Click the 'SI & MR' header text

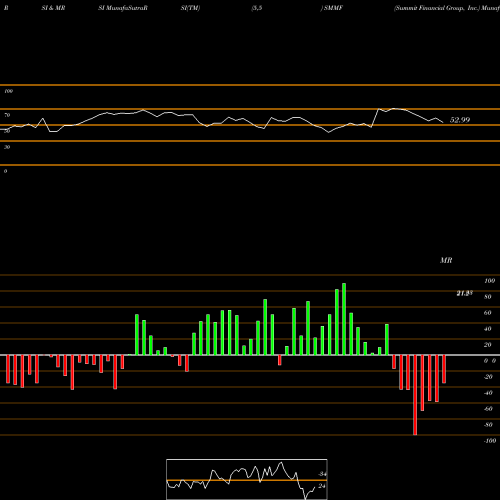pyautogui.click(x=53, y=8)
